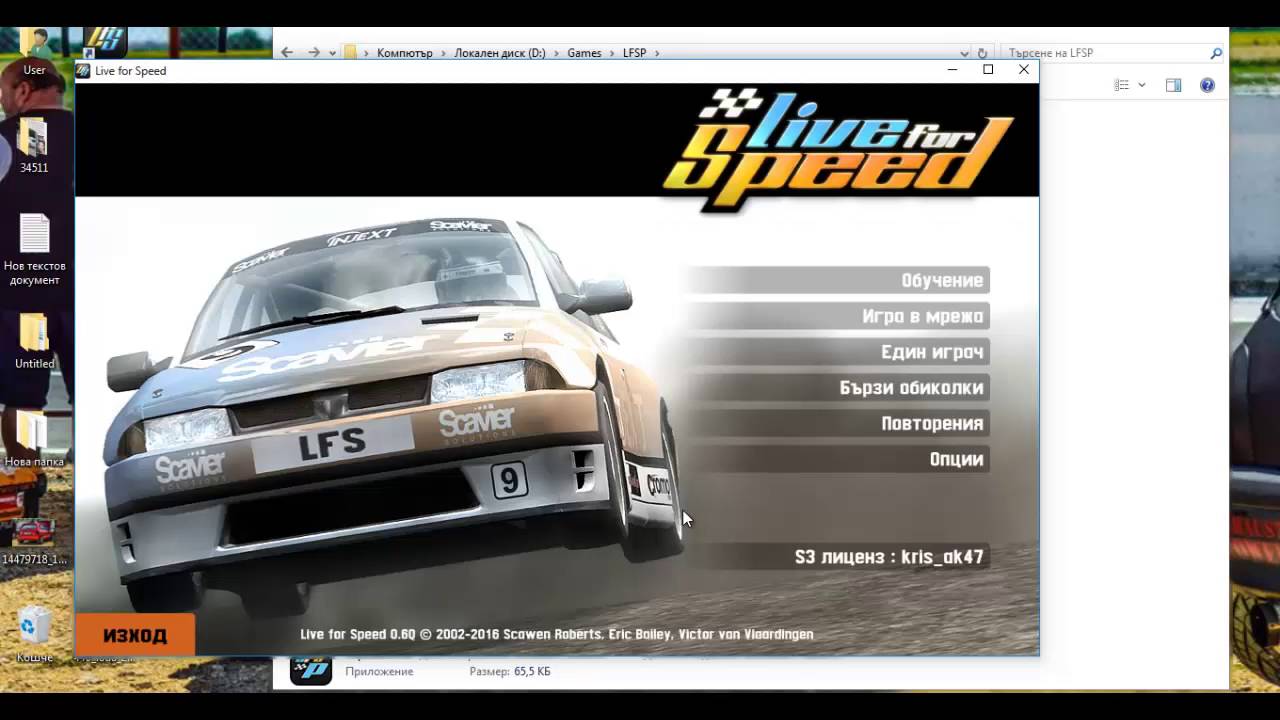Viewport: 1280px width, 720px height.
Task: Select 14479718_1 image on desktop
Action: pos(34,542)
